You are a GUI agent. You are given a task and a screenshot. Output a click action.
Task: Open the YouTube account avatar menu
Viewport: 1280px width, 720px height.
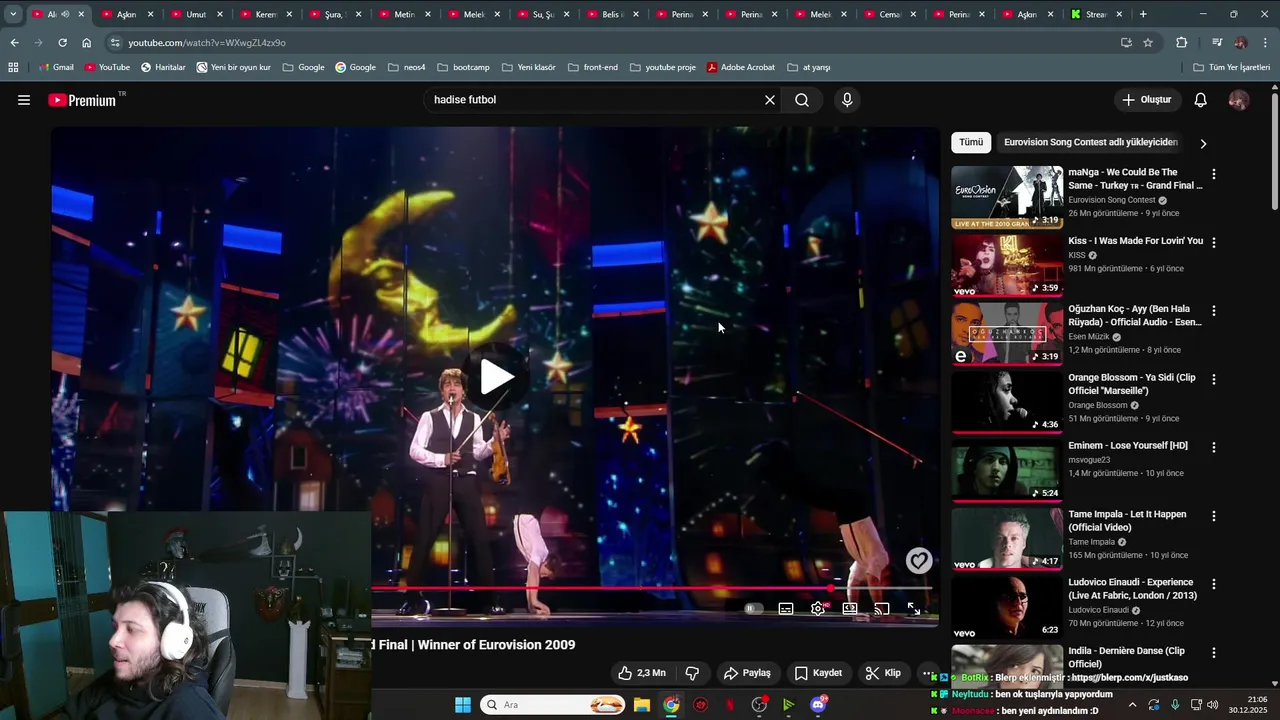(1239, 100)
